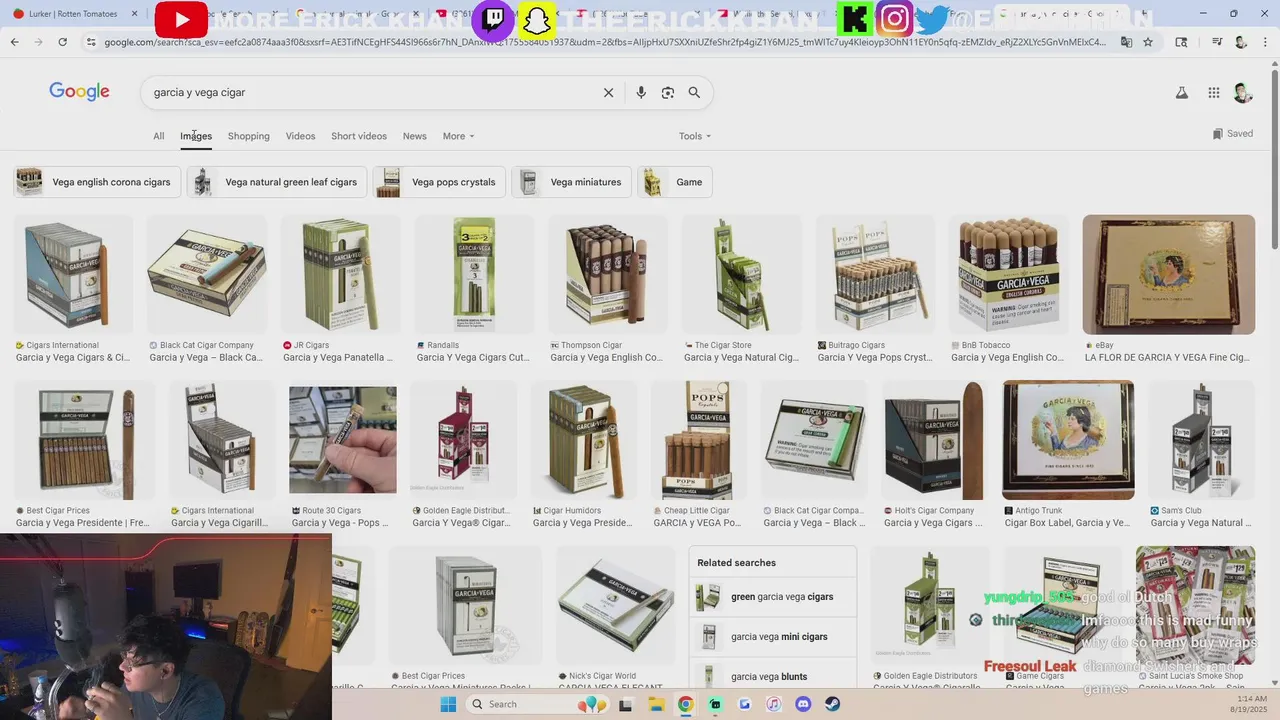Image resolution: width=1280 pixels, height=720 pixels.
Task: Click the Google Lens screen search toolbar icon
Action: tap(1181, 42)
